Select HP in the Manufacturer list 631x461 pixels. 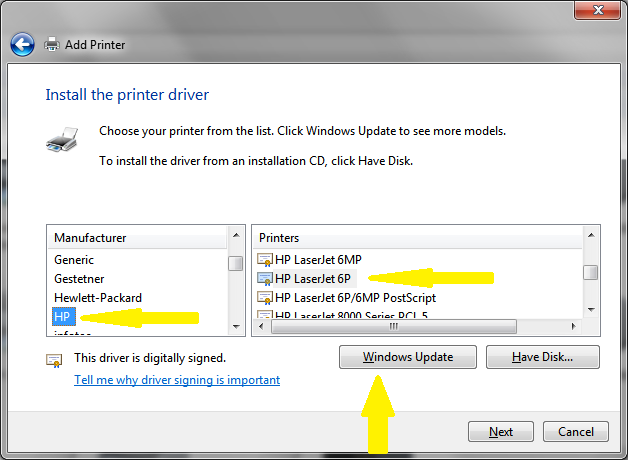(x=64, y=317)
